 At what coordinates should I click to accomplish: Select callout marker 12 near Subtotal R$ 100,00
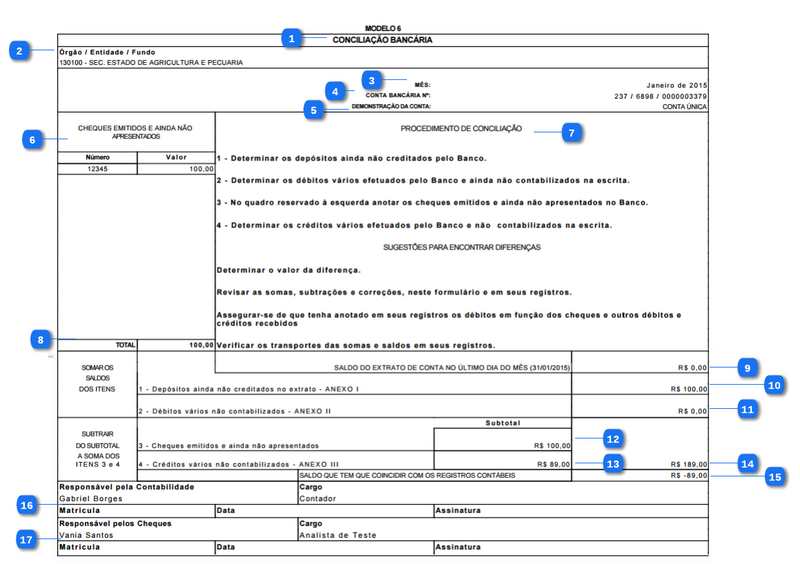612,437
